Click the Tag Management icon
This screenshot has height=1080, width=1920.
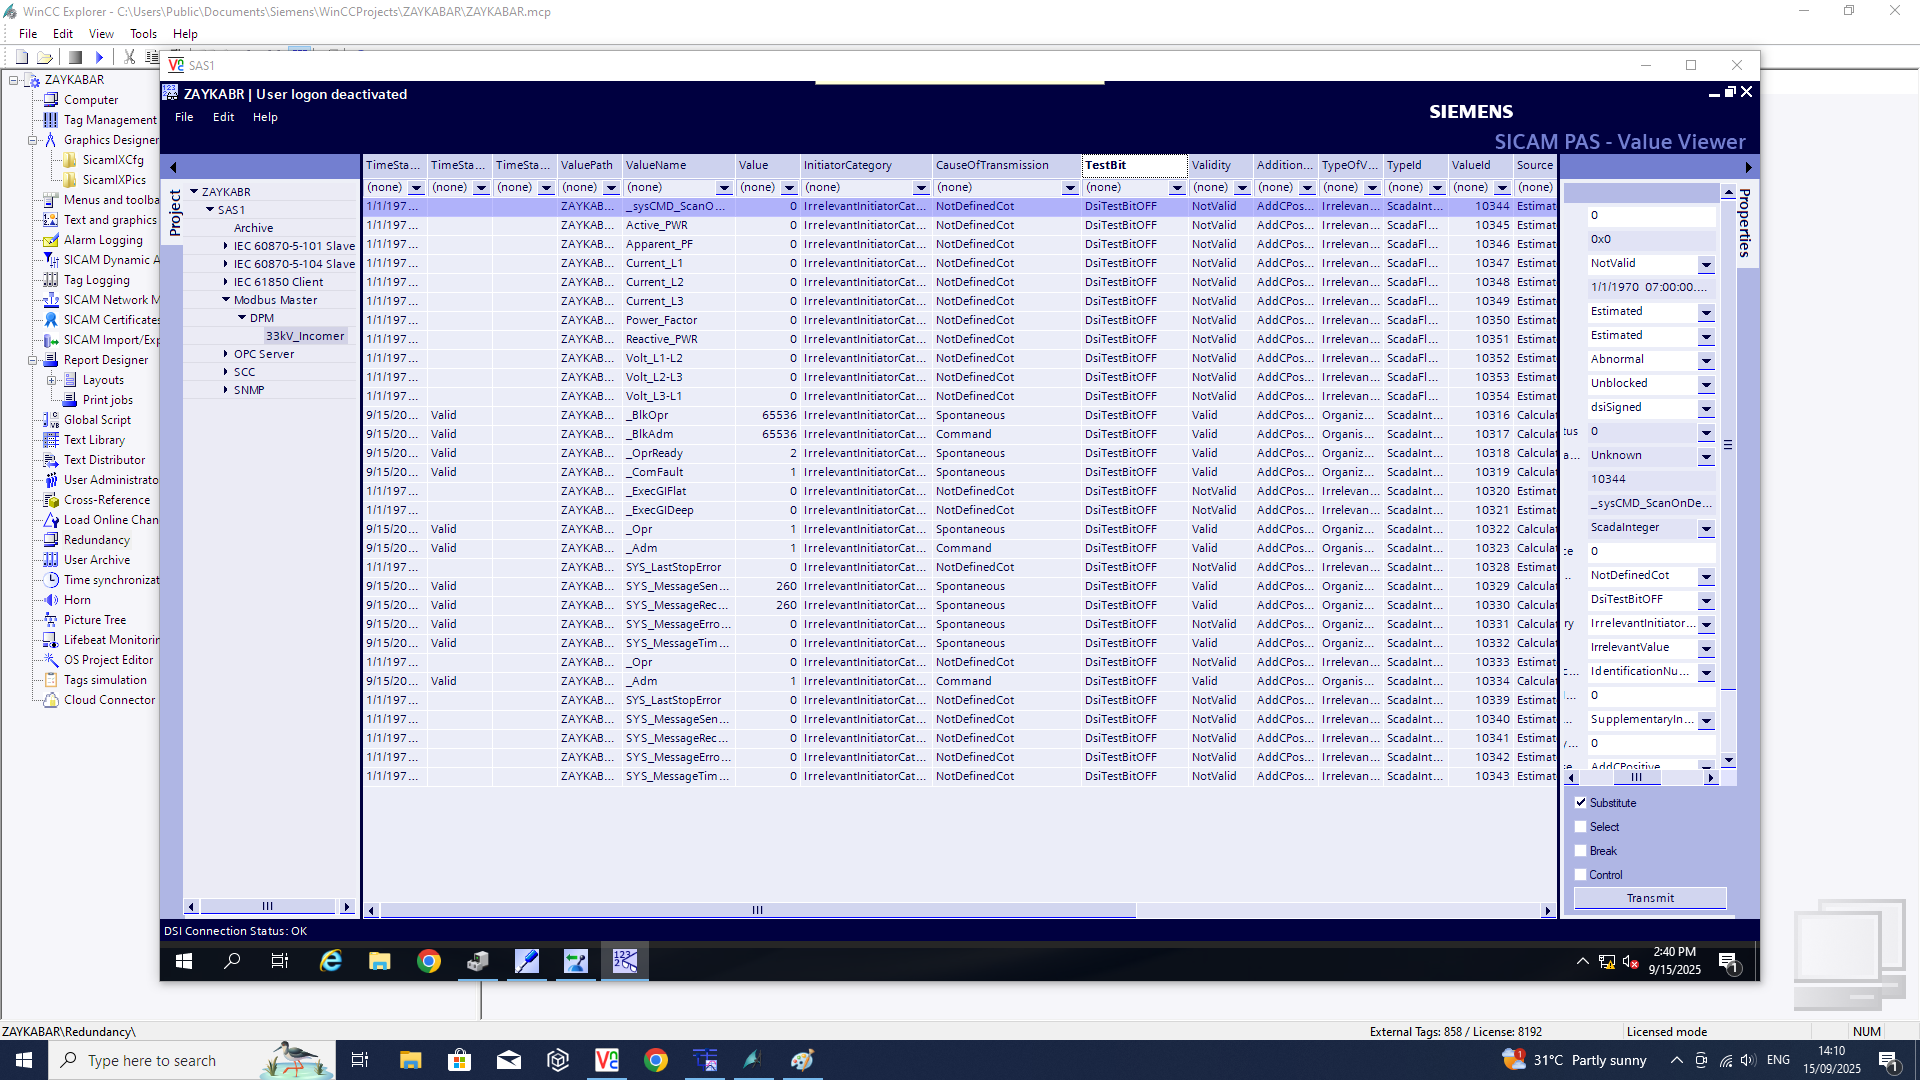[50, 120]
